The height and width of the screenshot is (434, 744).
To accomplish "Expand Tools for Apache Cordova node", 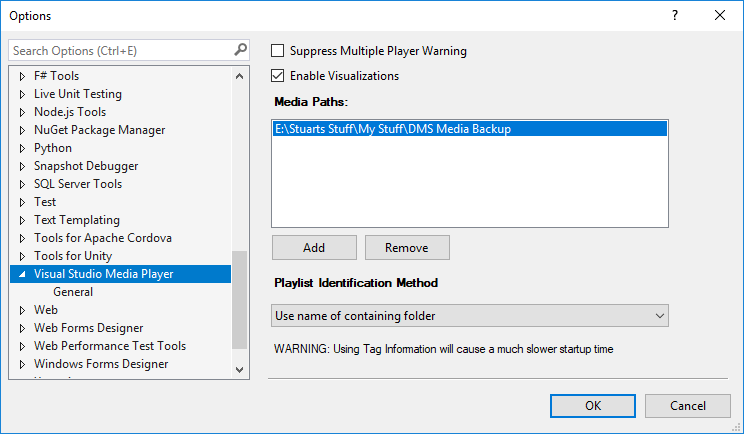I will click(22, 238).
